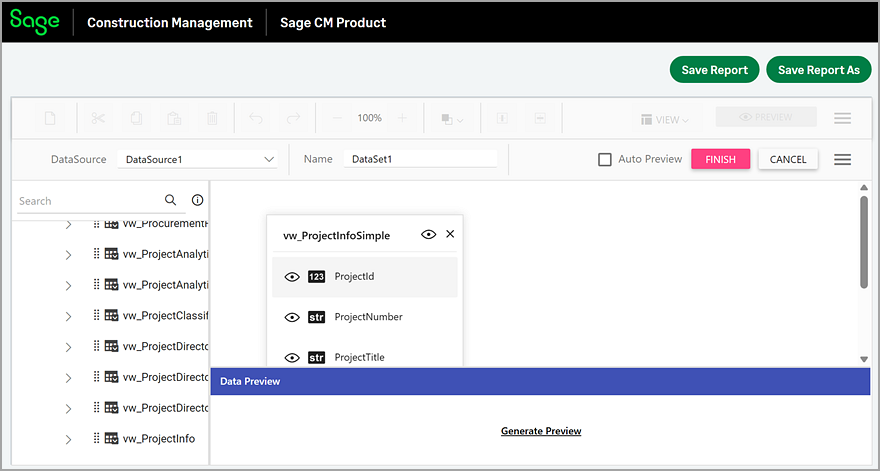Open the VIEW dropdown menu

664,120
